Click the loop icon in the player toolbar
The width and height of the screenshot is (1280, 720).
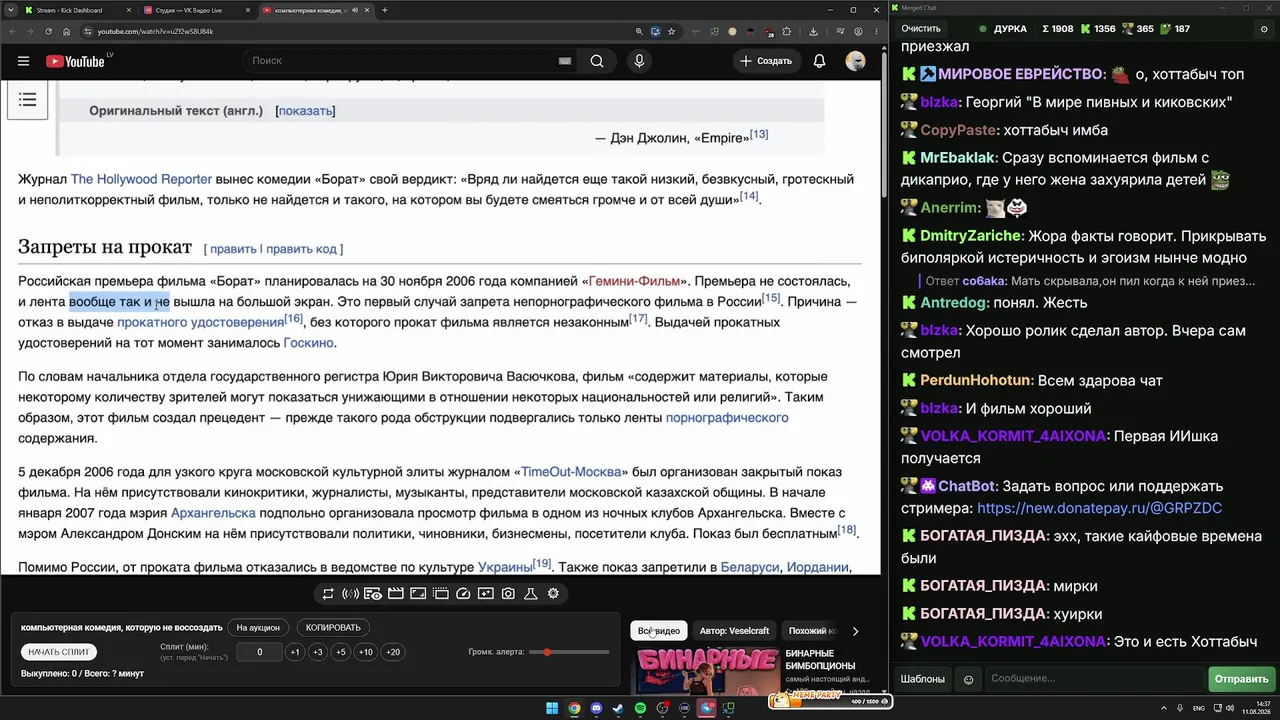pyautogui.click(x=327, y=594)
